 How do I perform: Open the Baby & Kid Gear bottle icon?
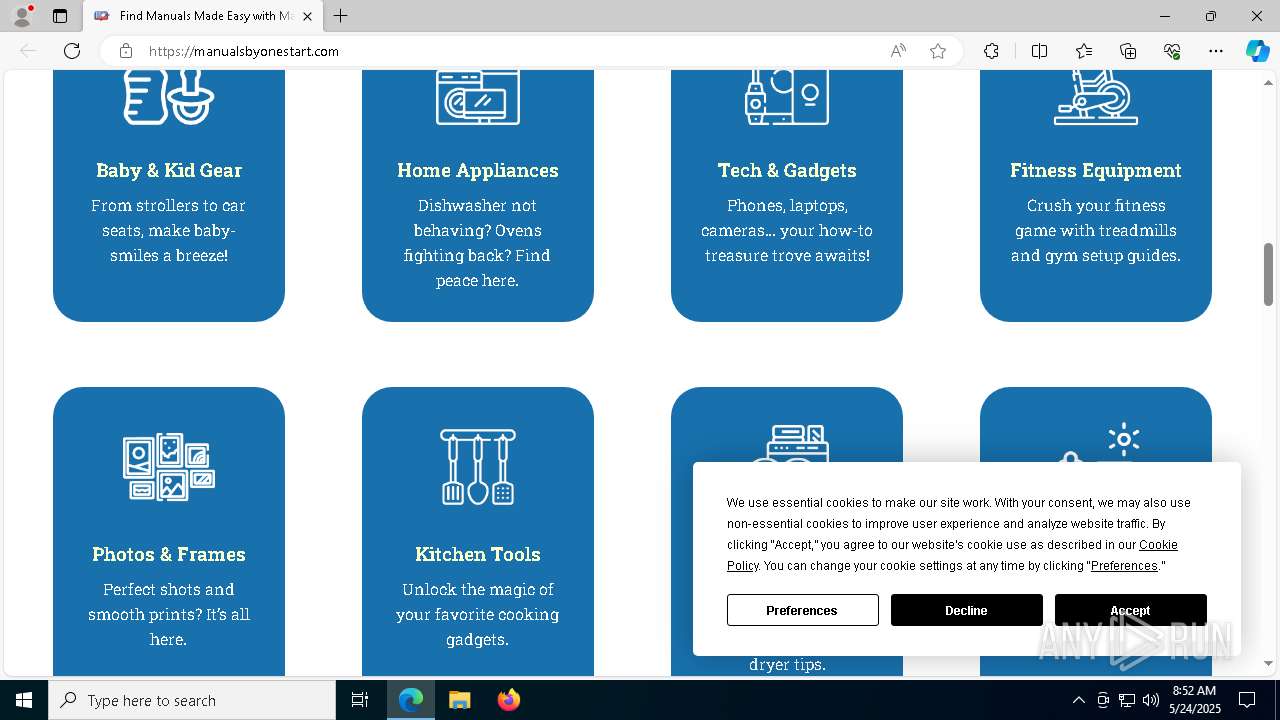(x=168, y=97)
